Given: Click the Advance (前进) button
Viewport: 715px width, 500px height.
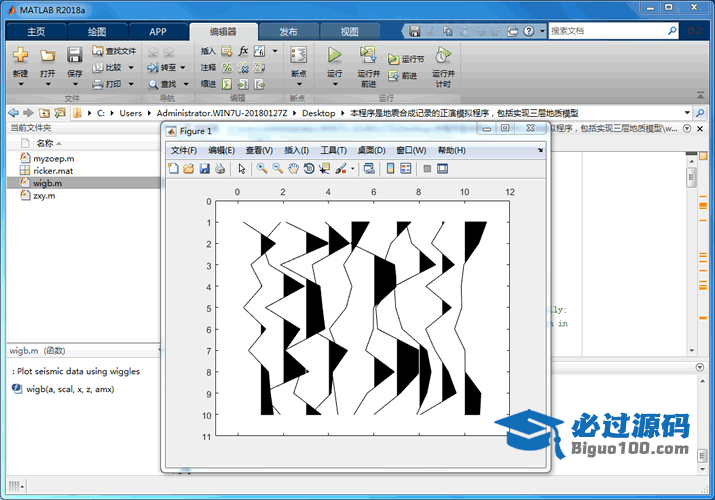Looking at the screenshot, I should 403,76.
